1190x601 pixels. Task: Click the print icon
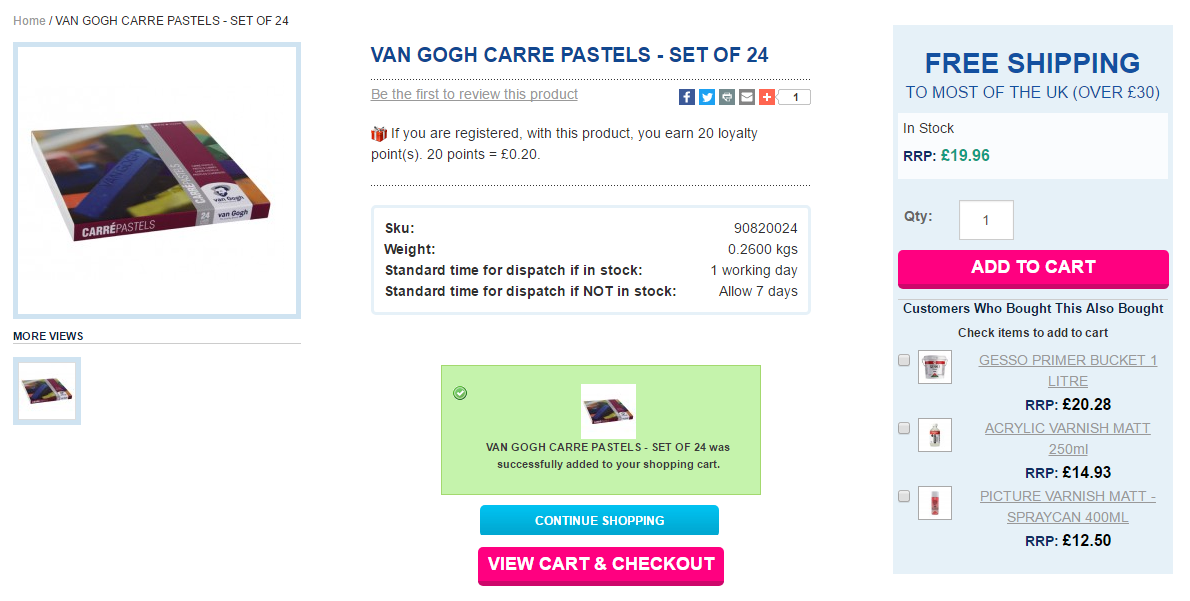(x=727, y=97)
